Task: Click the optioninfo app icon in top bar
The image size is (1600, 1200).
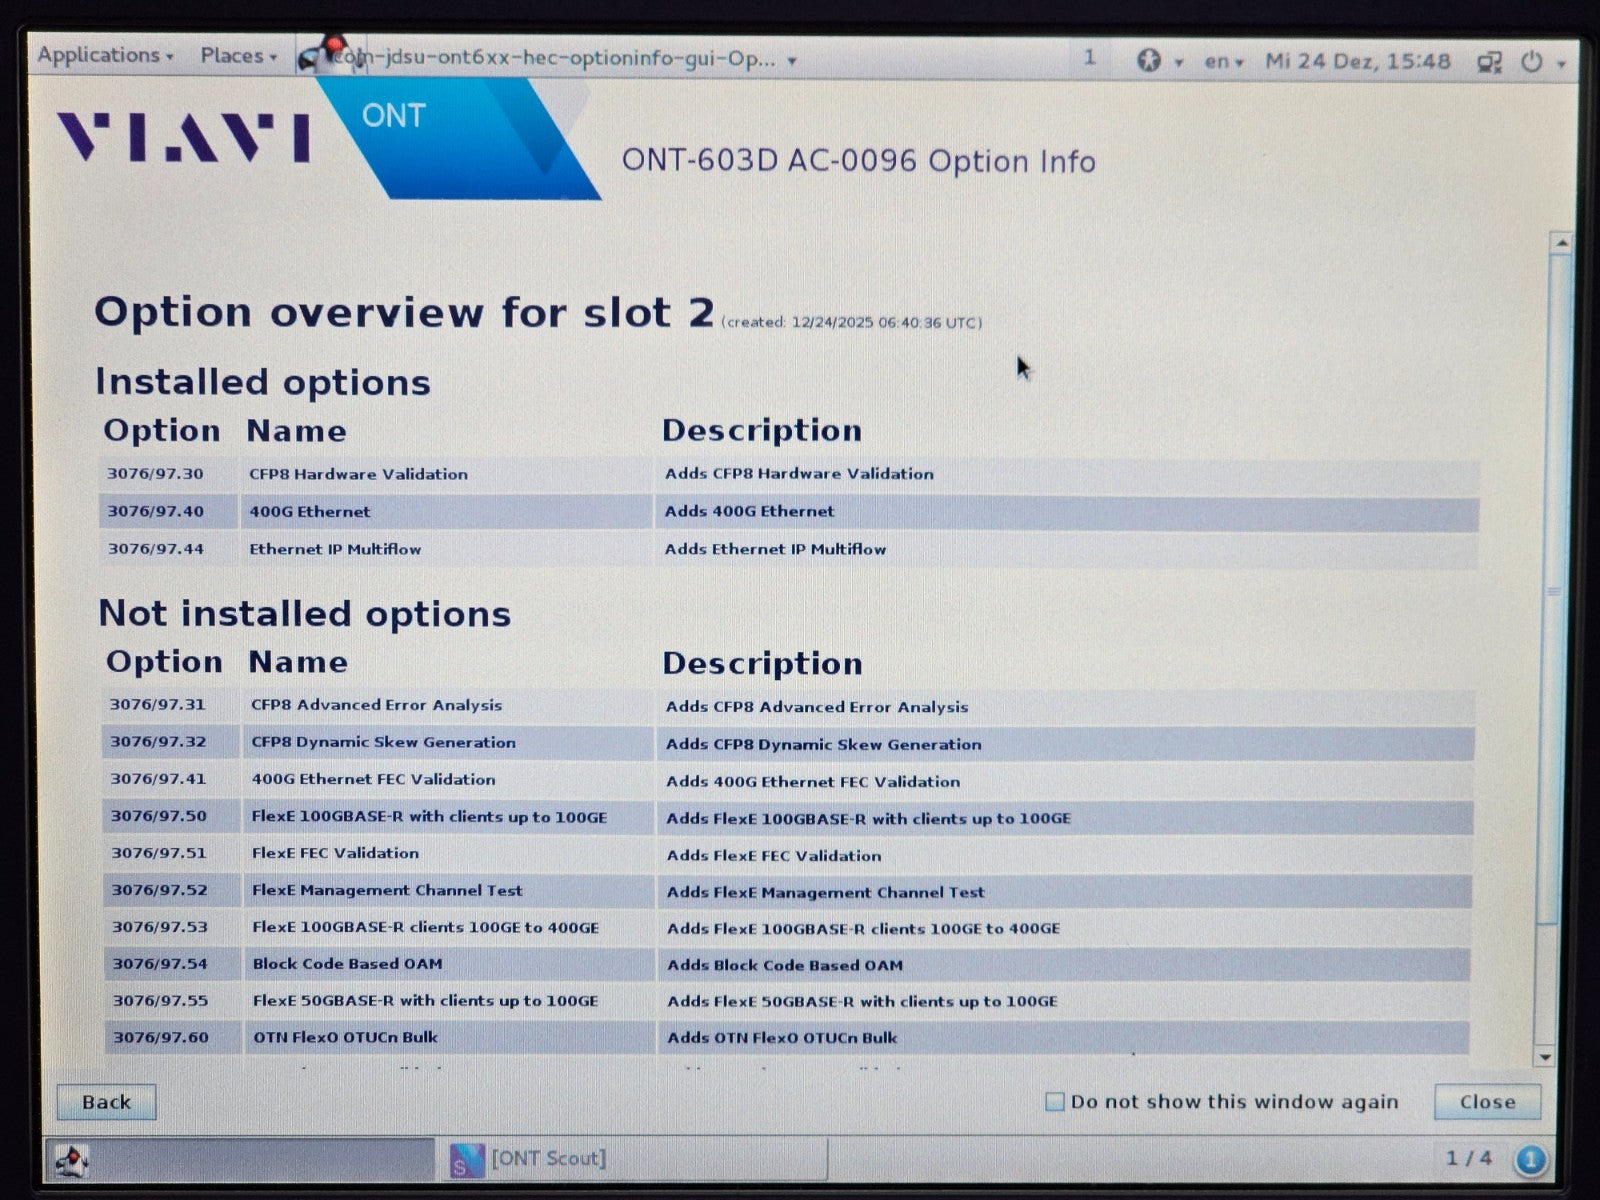Action: 322,54
